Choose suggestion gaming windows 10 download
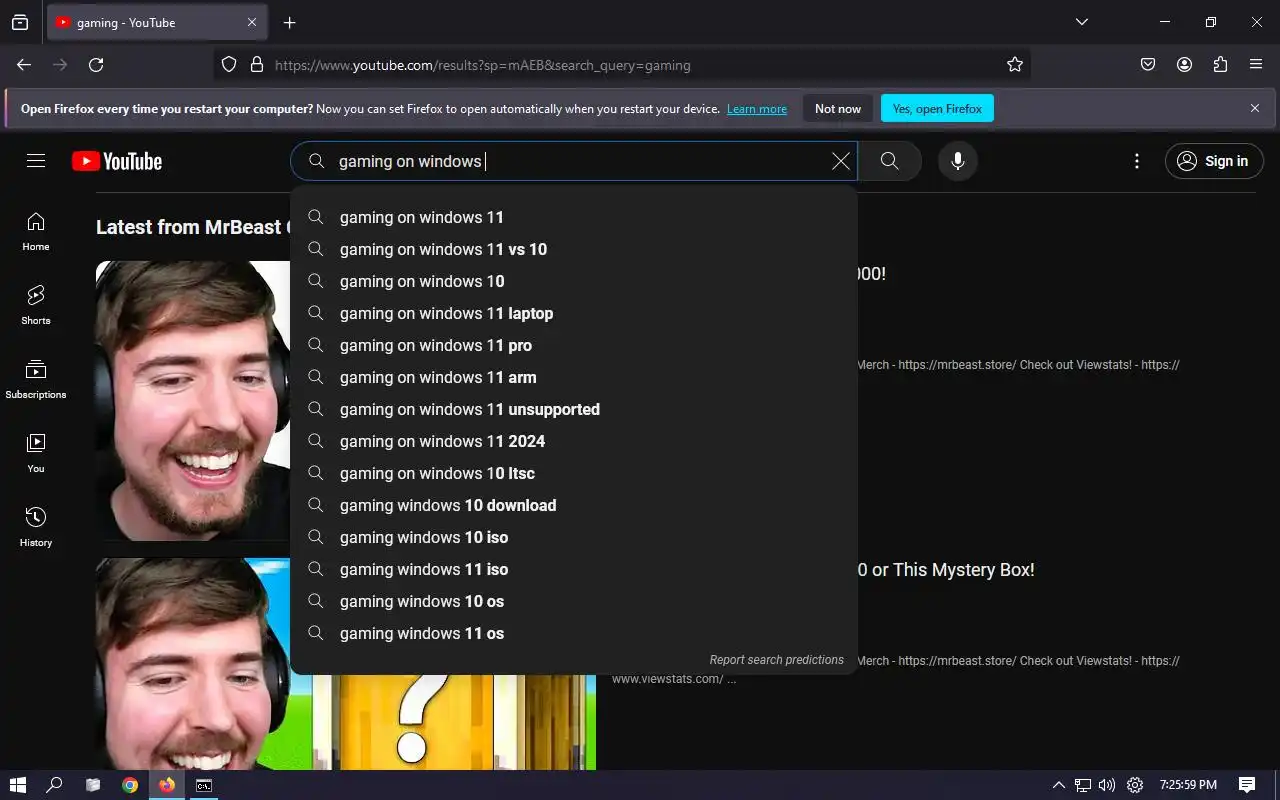 [574, 505]
